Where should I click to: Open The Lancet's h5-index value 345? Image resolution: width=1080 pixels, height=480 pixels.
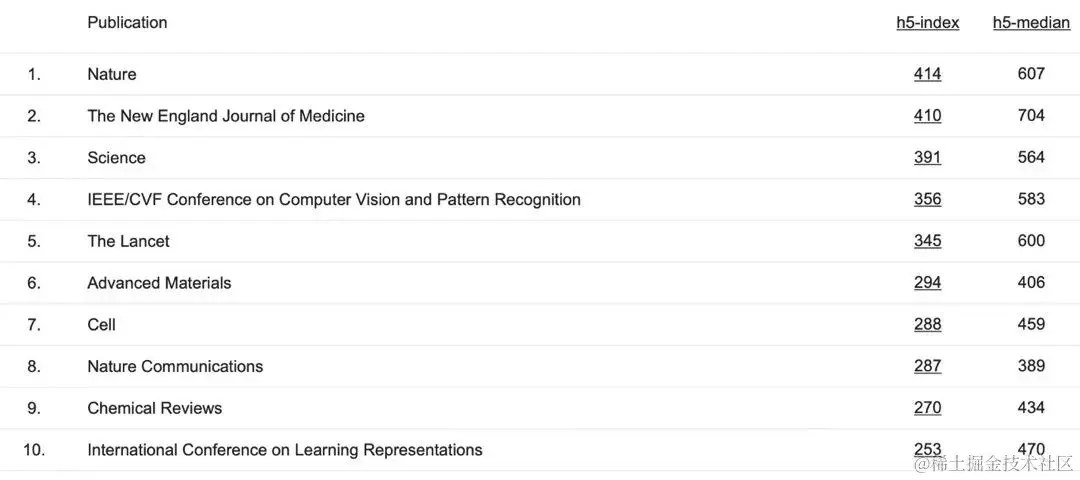(x=927, y=241)
